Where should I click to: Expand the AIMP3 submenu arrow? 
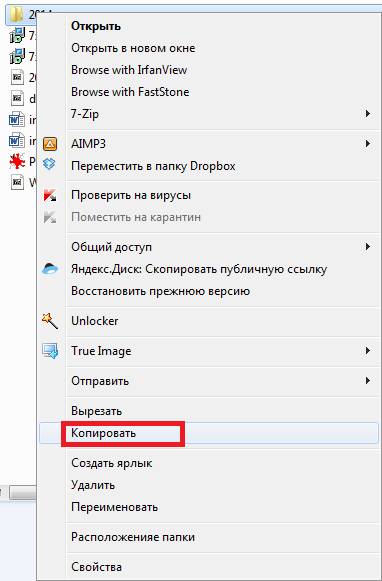point(368,143)
